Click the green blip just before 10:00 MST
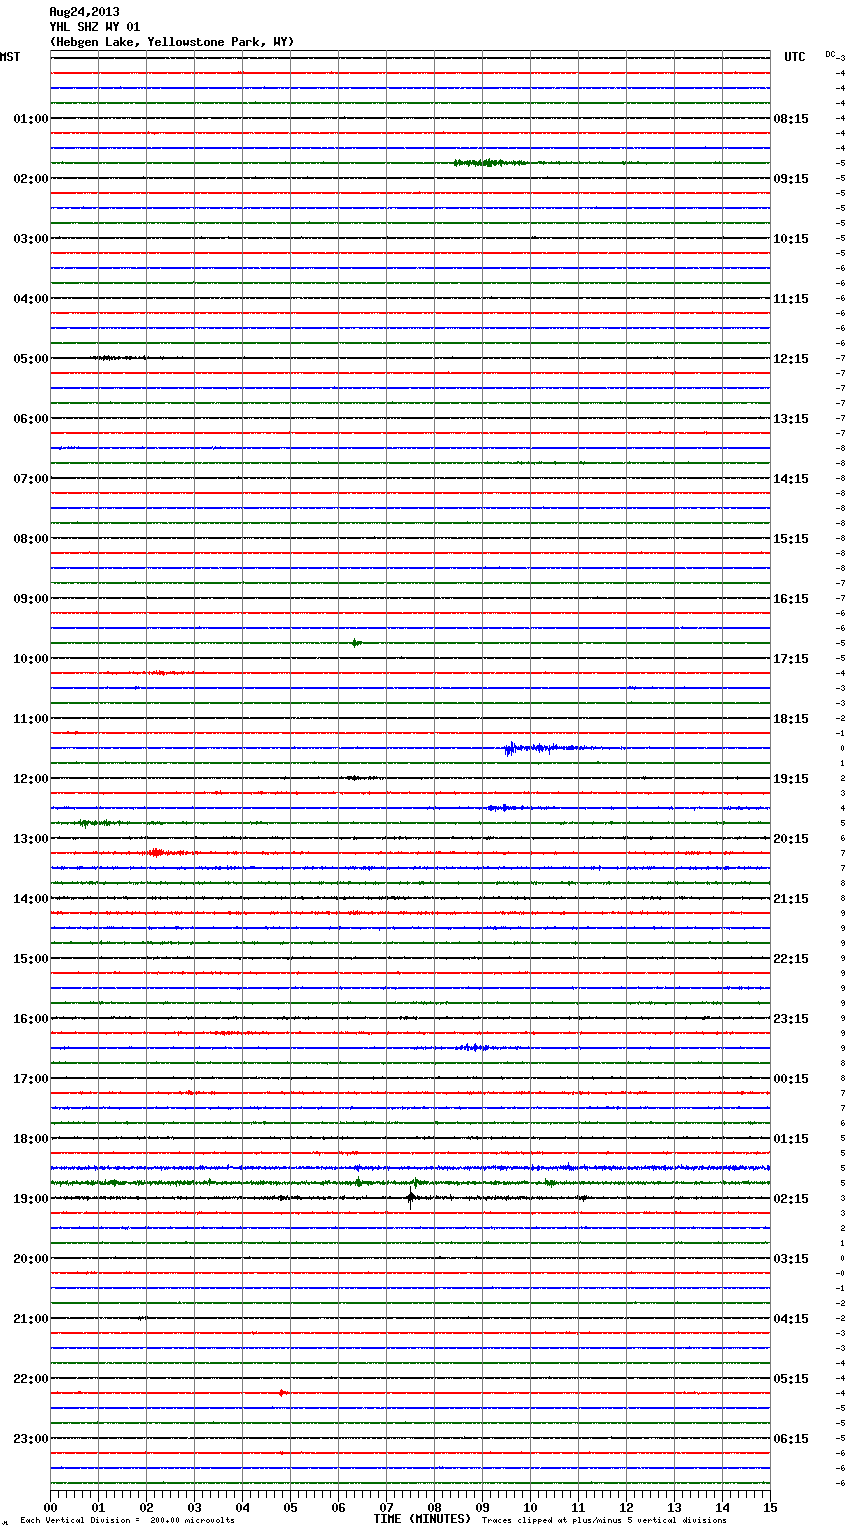The image size is (850, 1534). (x=356, y=642)
